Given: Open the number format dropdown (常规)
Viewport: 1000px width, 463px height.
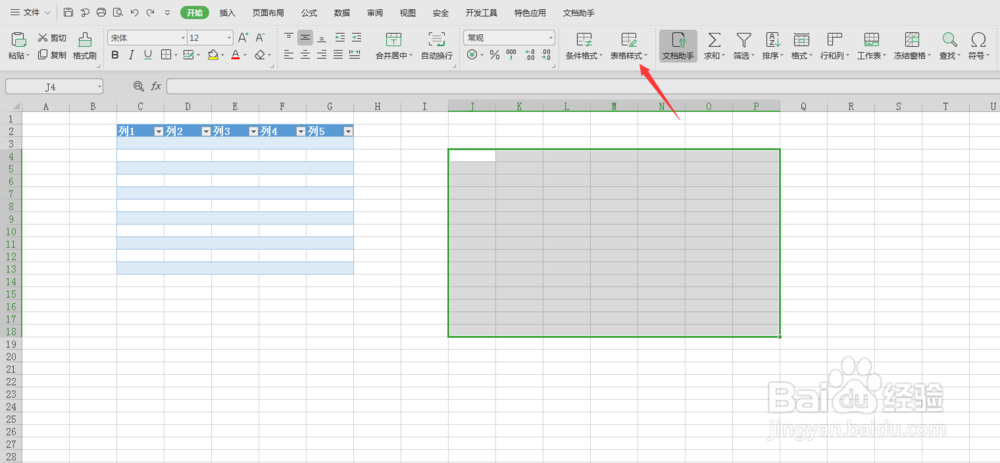Looking at the screenshot, I should point(550,38).
